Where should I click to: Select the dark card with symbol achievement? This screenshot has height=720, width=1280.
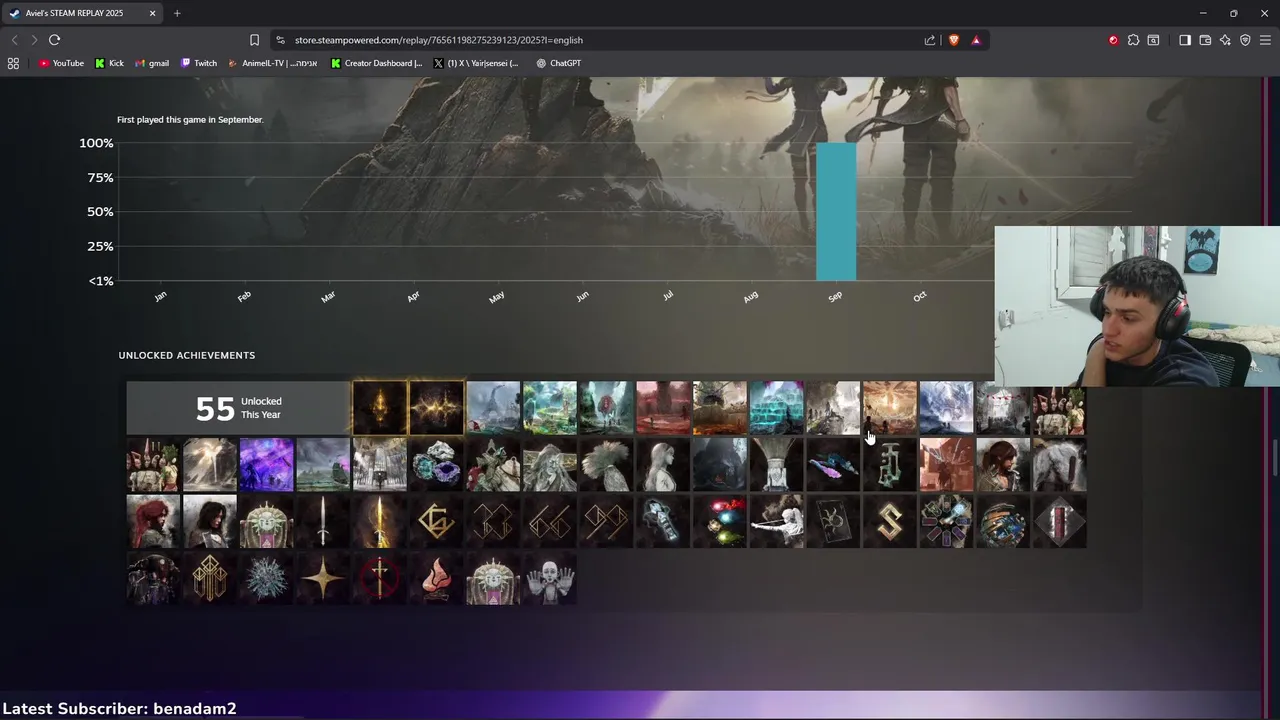(x=833, y=521)
